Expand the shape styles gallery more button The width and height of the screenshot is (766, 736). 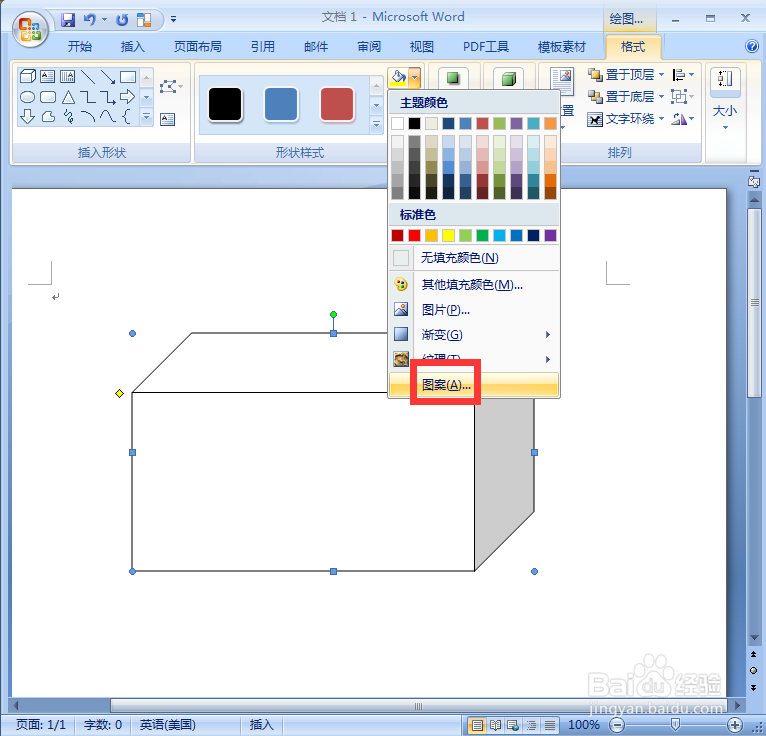click(376, 125)
